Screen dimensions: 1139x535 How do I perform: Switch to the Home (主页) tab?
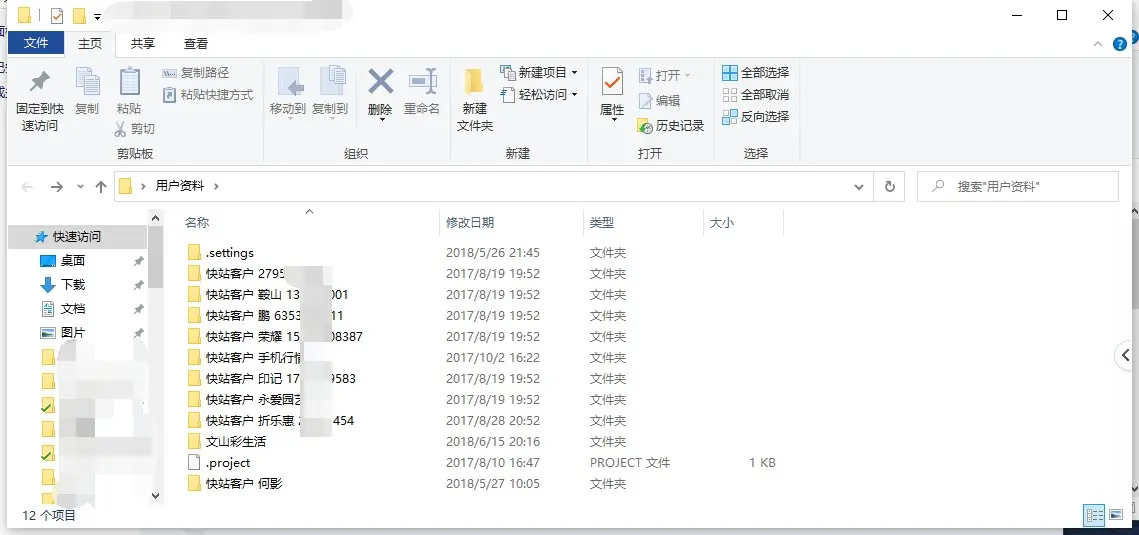click(x=90, y=44)
